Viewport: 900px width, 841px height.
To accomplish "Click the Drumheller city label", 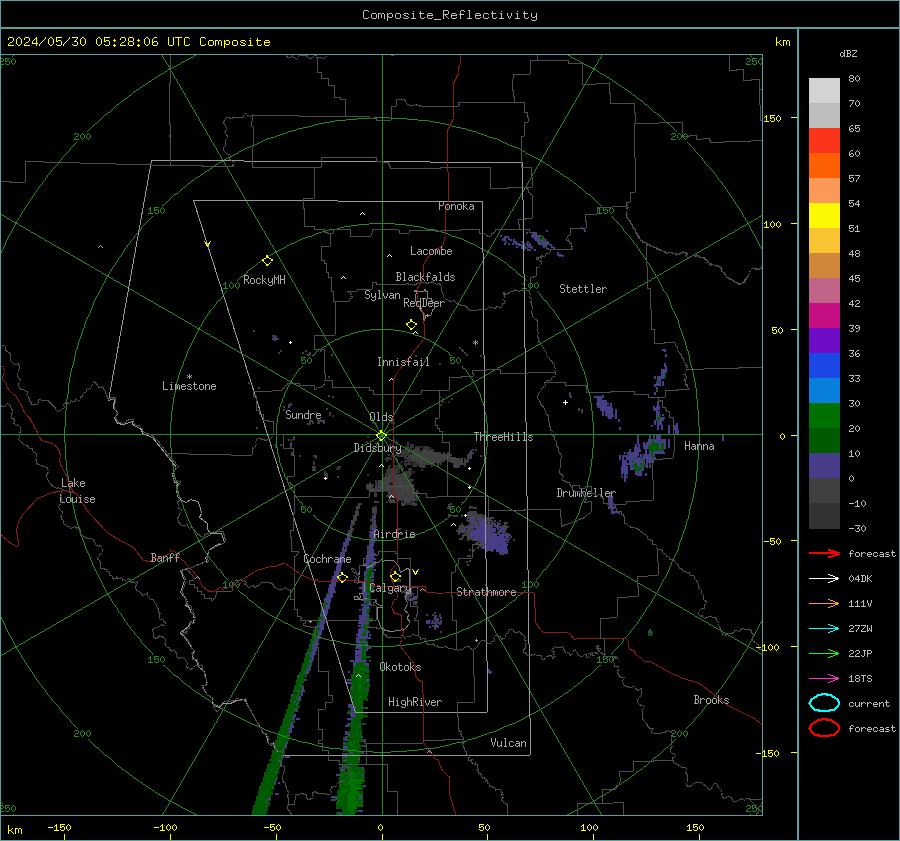I will [586, 493].
